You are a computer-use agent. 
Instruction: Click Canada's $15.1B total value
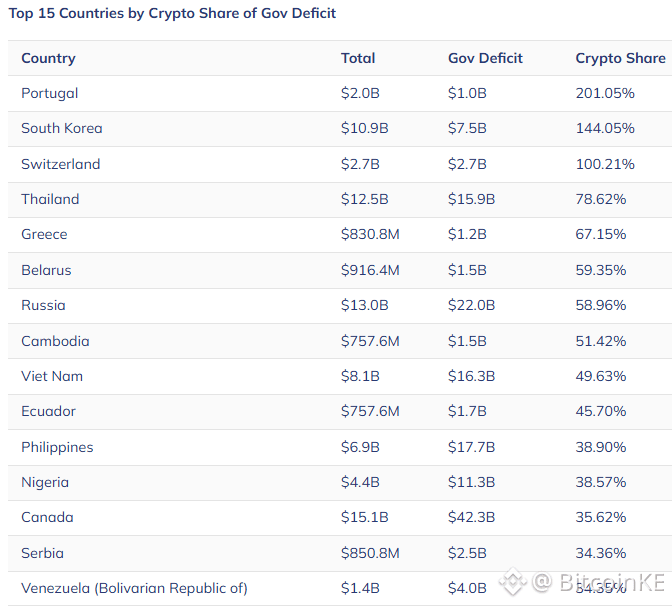364,517
